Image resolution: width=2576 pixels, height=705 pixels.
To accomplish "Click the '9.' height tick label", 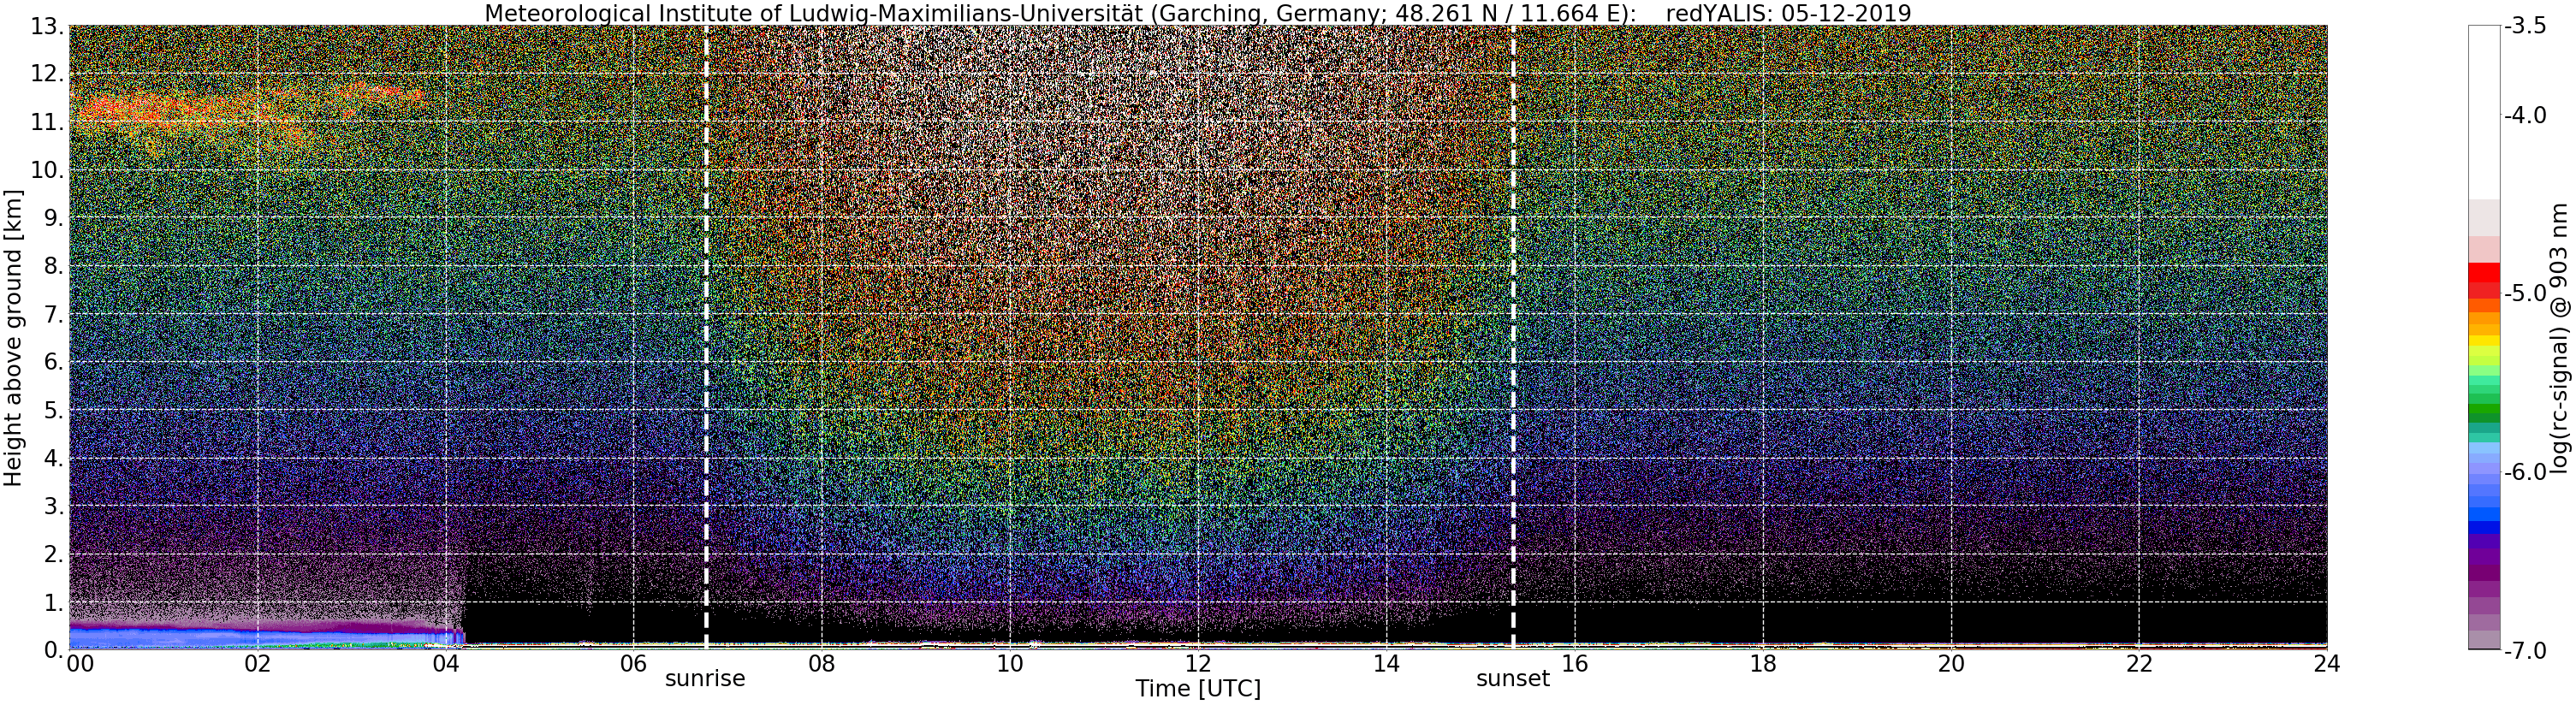I will 53,218.
